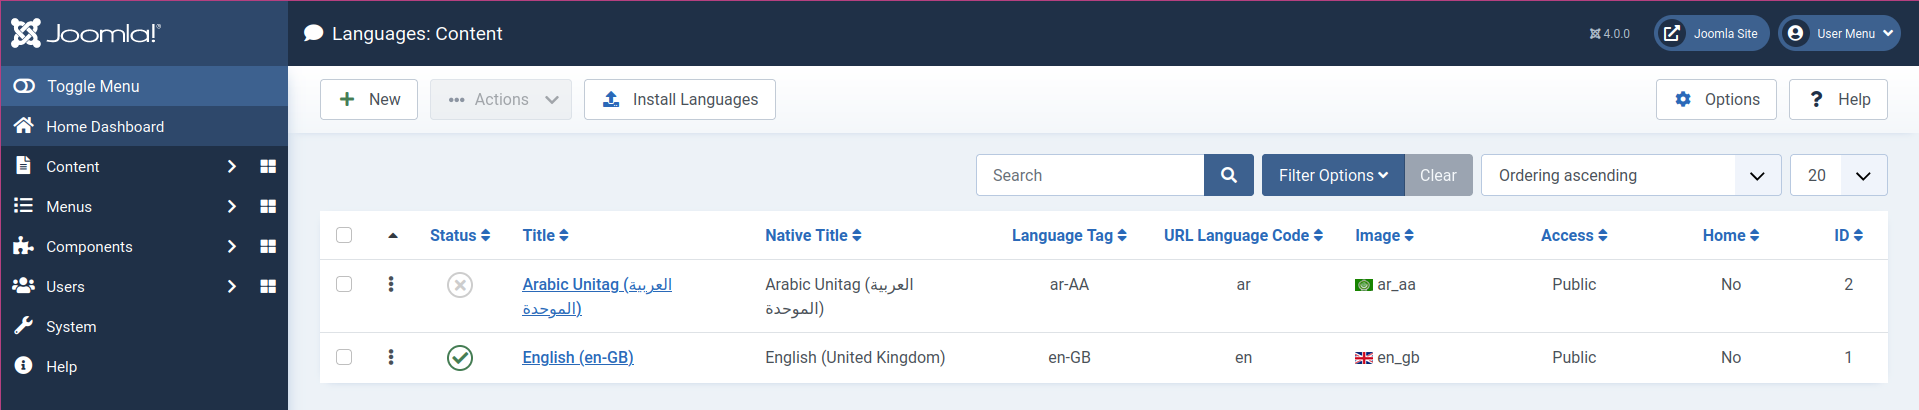Open the Arabic row three-dot menu
The image size is (1919, 410).
391,285
